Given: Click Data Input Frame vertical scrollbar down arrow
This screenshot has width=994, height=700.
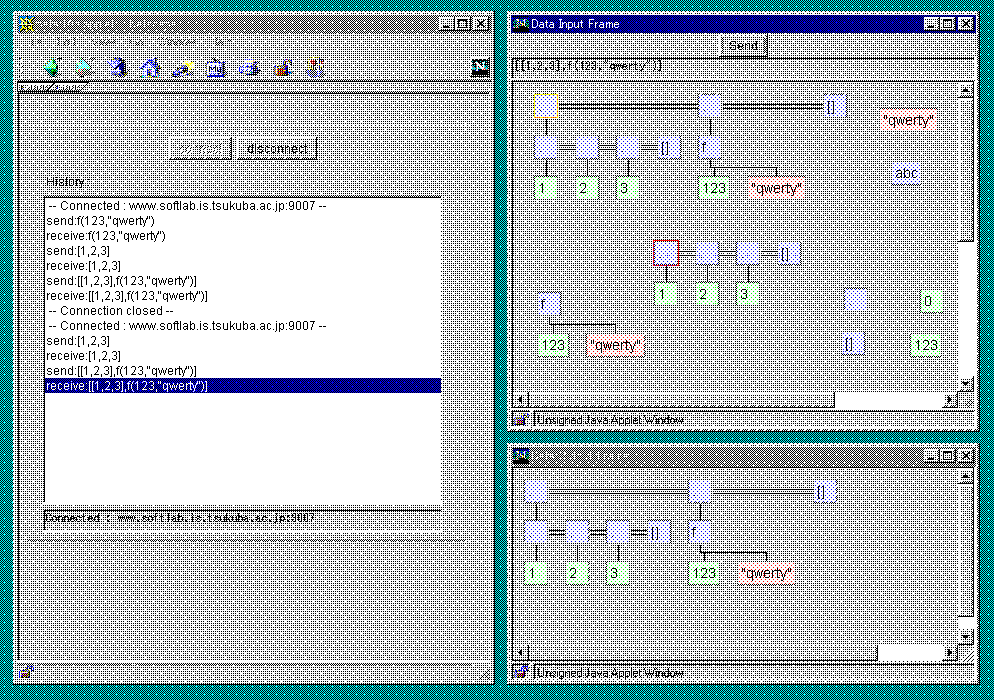Looking at the screenshot, I should [x=965, y=384].
